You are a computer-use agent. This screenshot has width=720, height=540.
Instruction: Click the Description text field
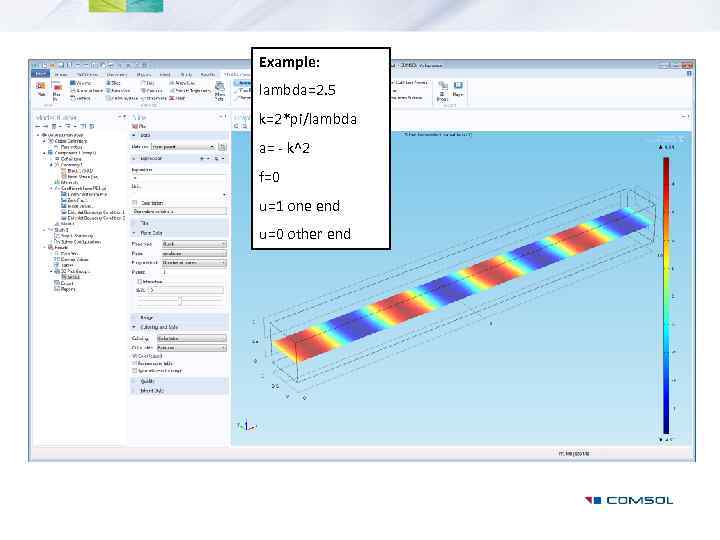(179, 211)
